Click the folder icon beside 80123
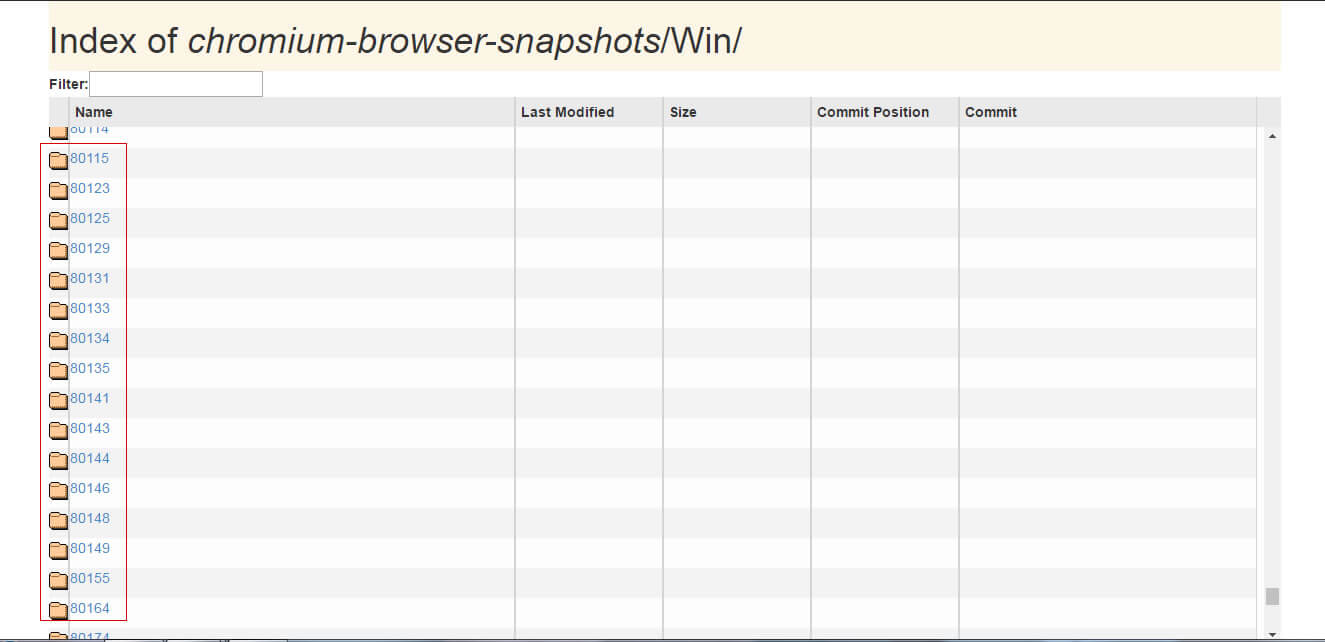 (x=59, y=190)
